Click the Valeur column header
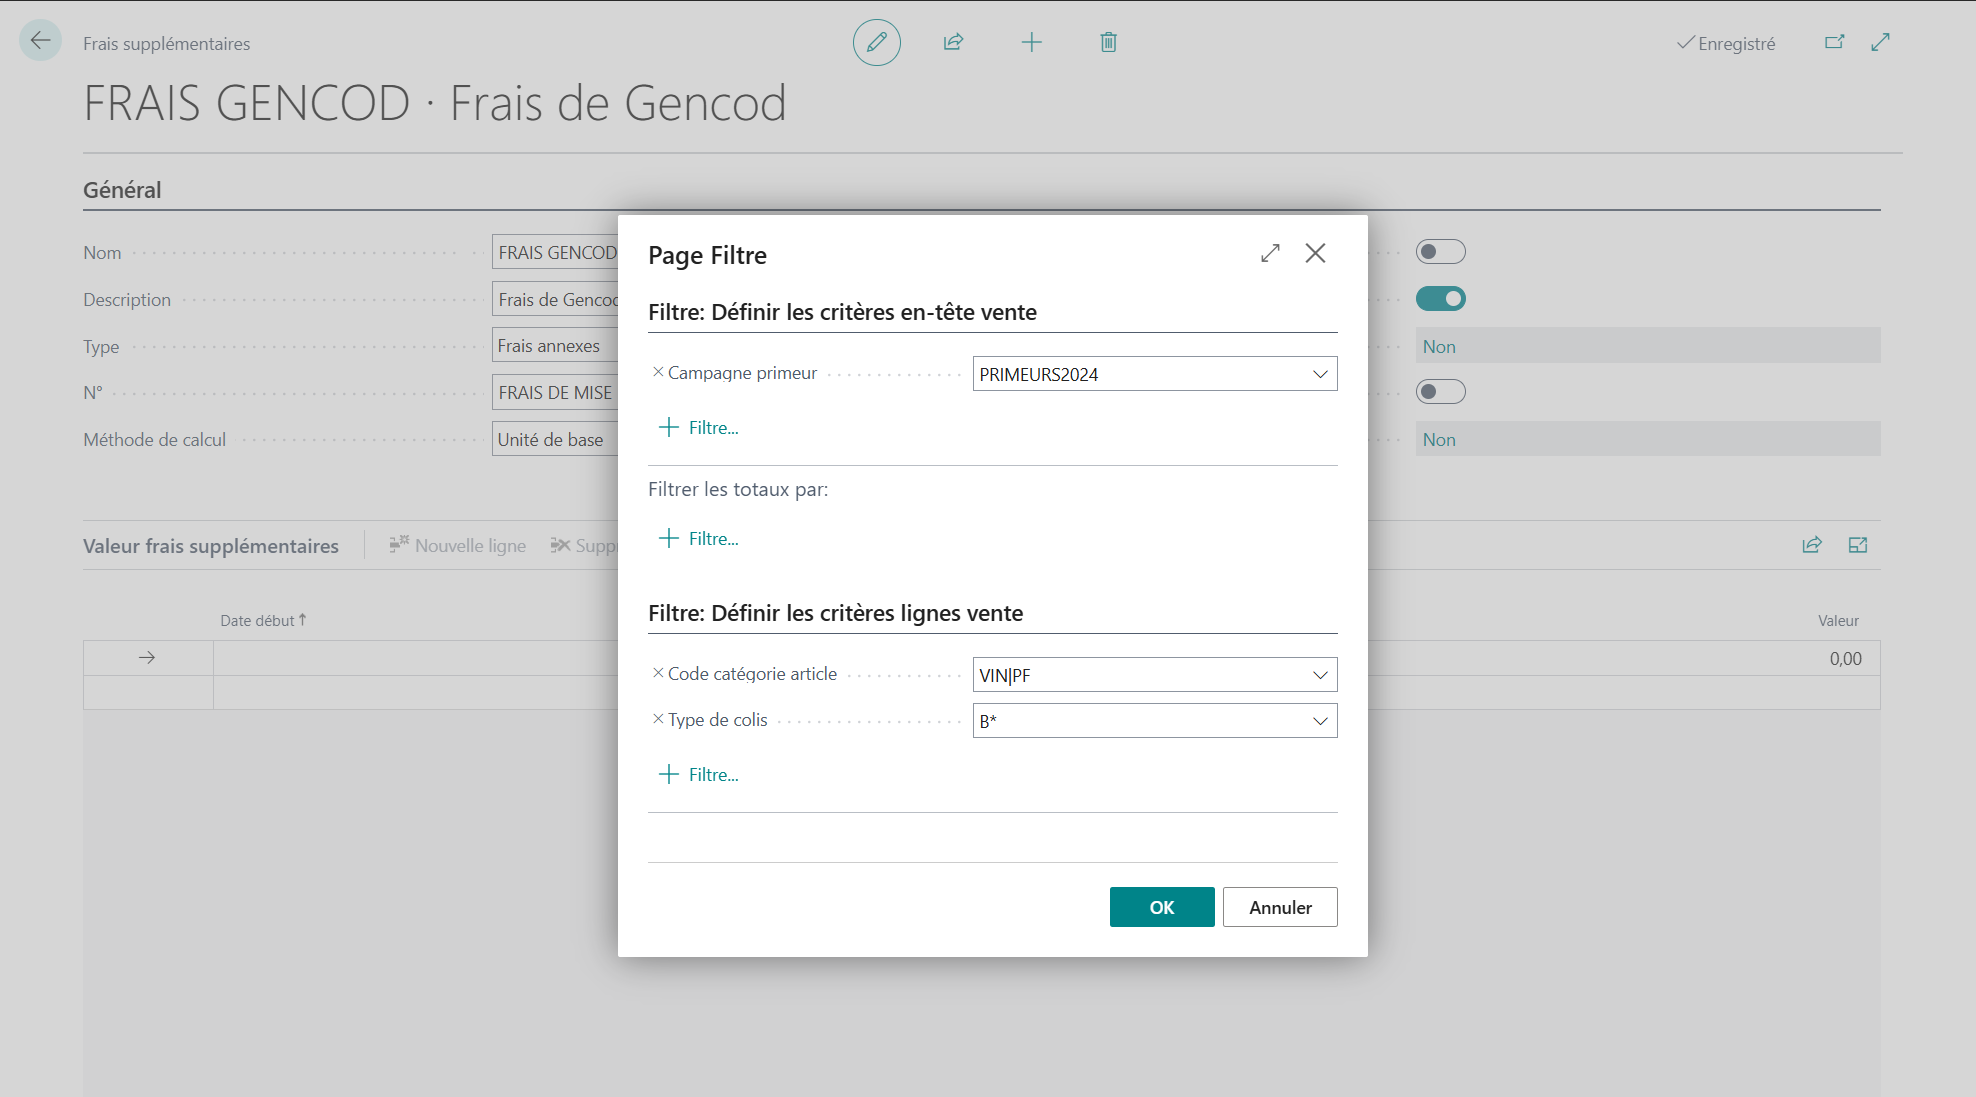This screenshot has width=1976, height=1097. pyautogui.click(x=1838, y=620)
